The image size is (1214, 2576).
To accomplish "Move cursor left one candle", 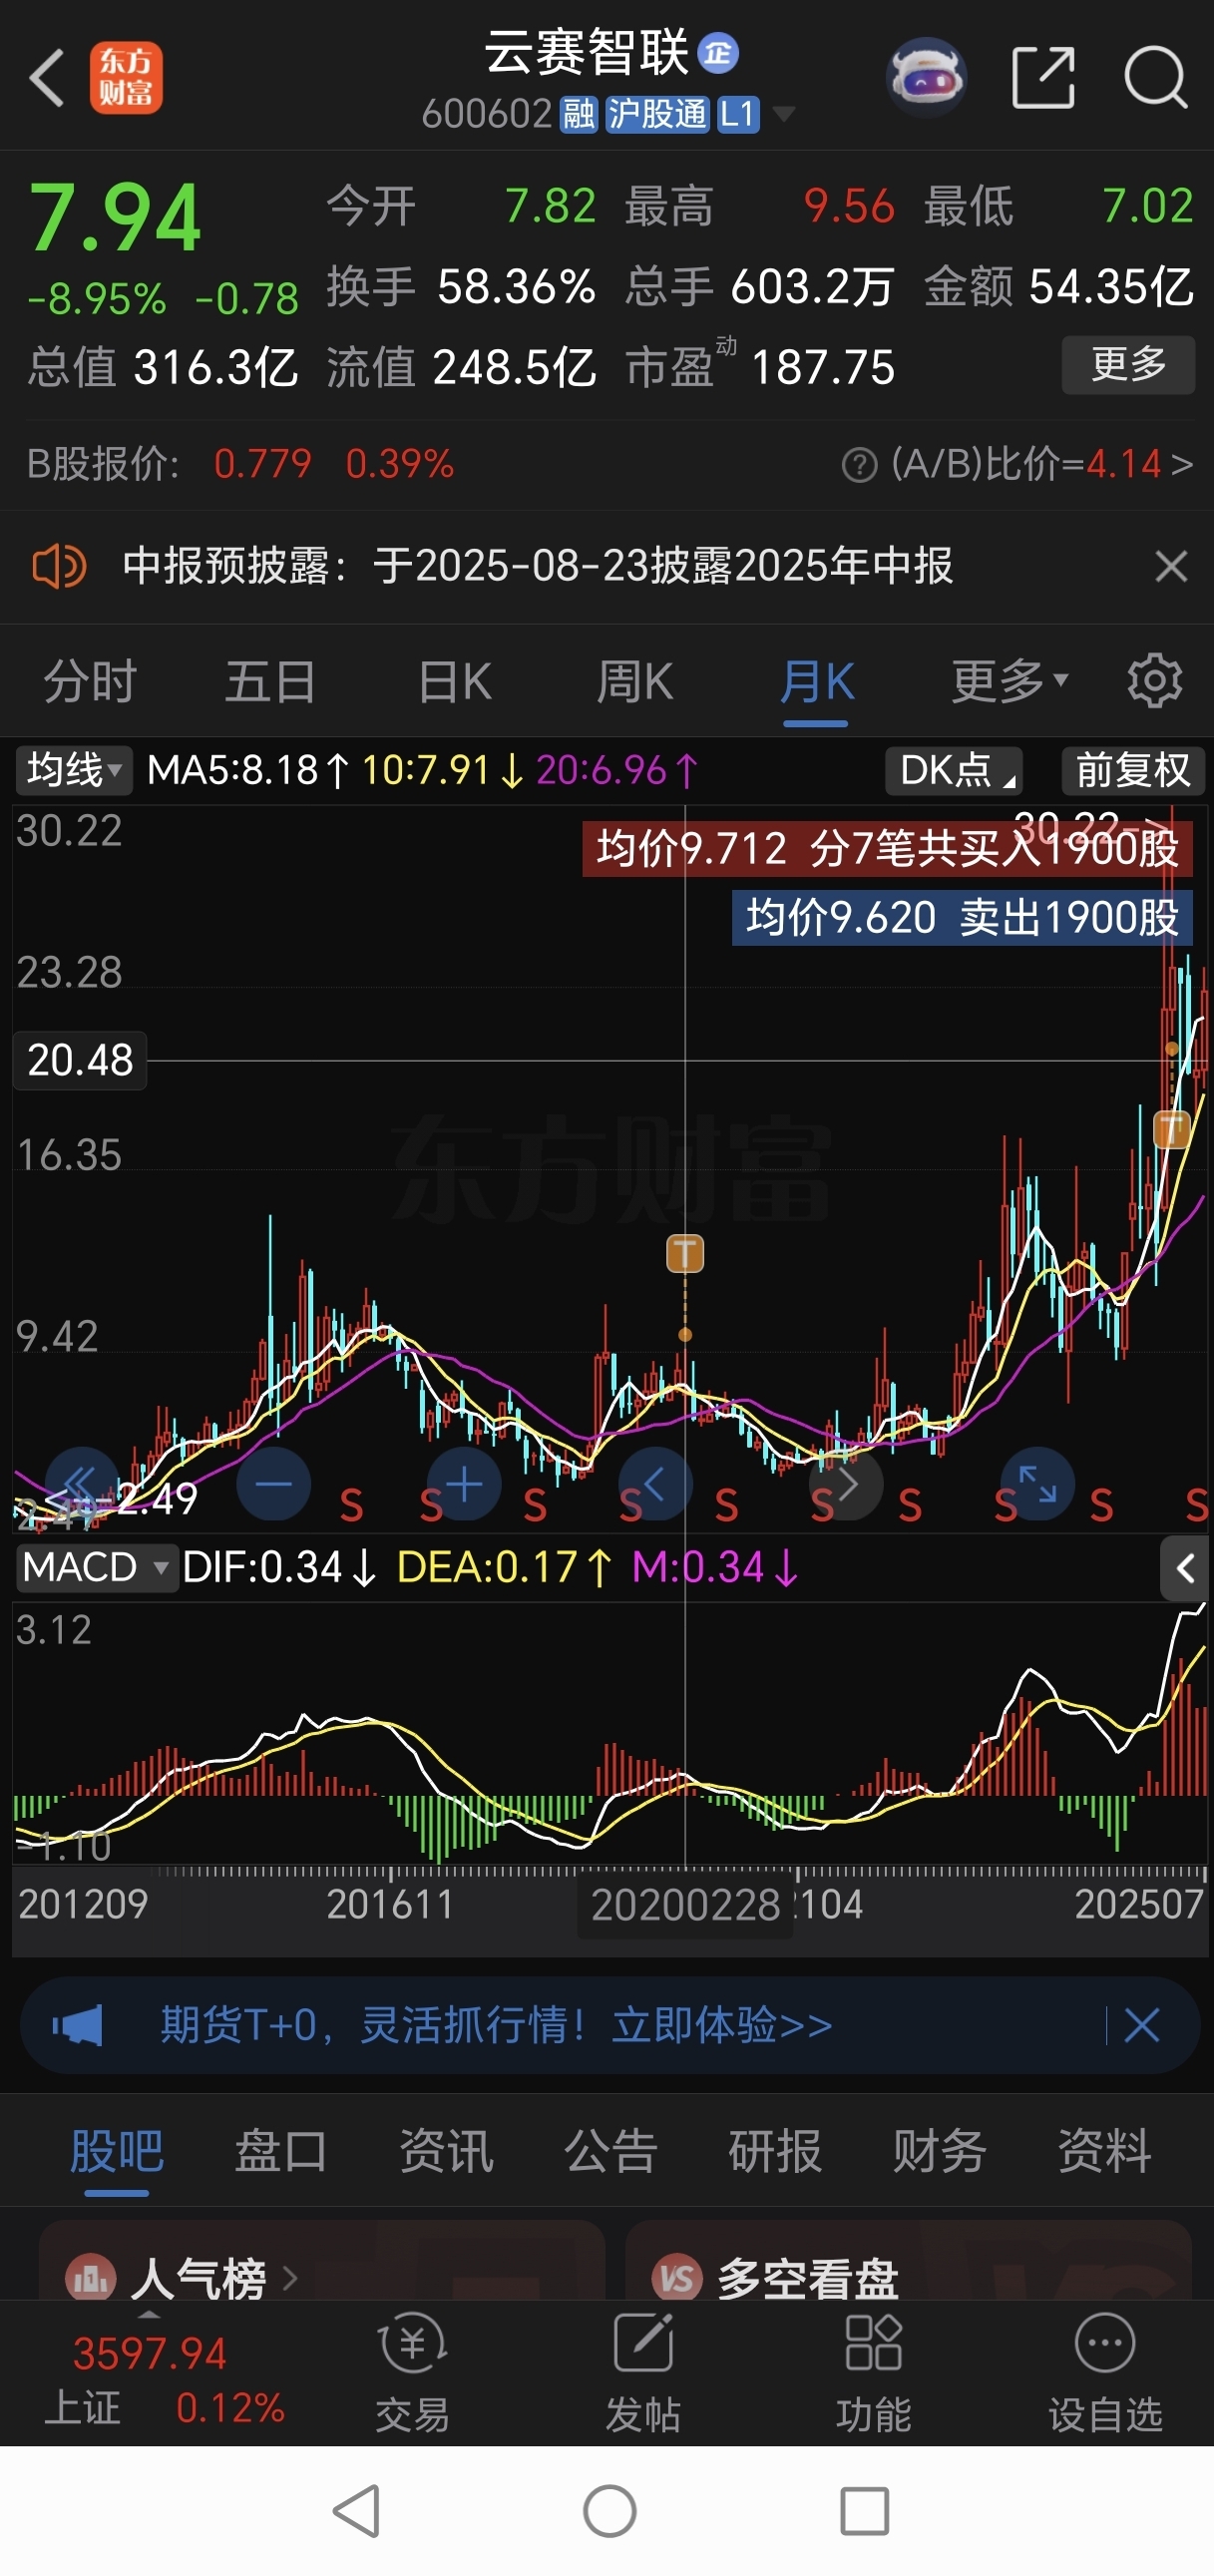I will click(655, 1484).
